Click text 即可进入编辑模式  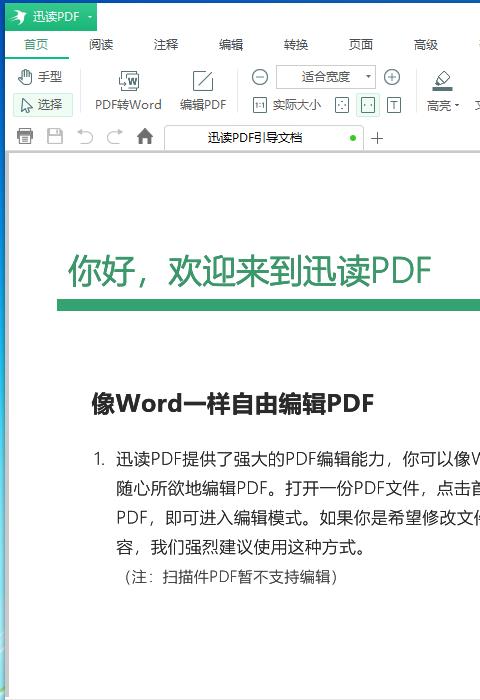click(235, 517)
